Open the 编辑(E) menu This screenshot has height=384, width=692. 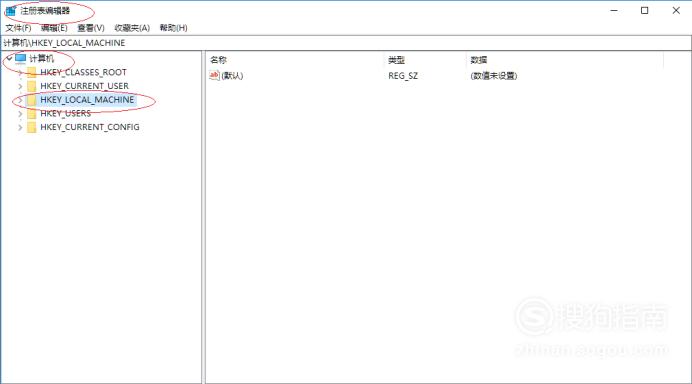54,28
